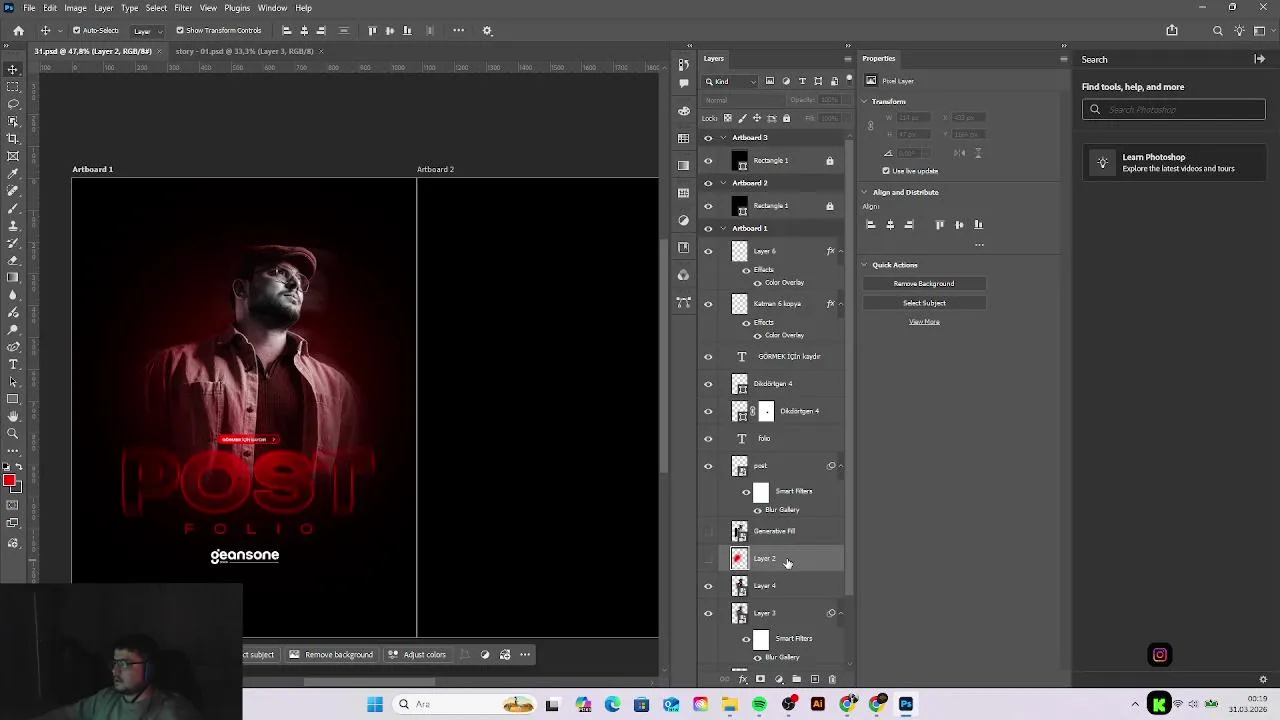Screen dimensions: 1280x720
Task: Open the Kind filter dropdown in Layers
Action: click(732, 81)
